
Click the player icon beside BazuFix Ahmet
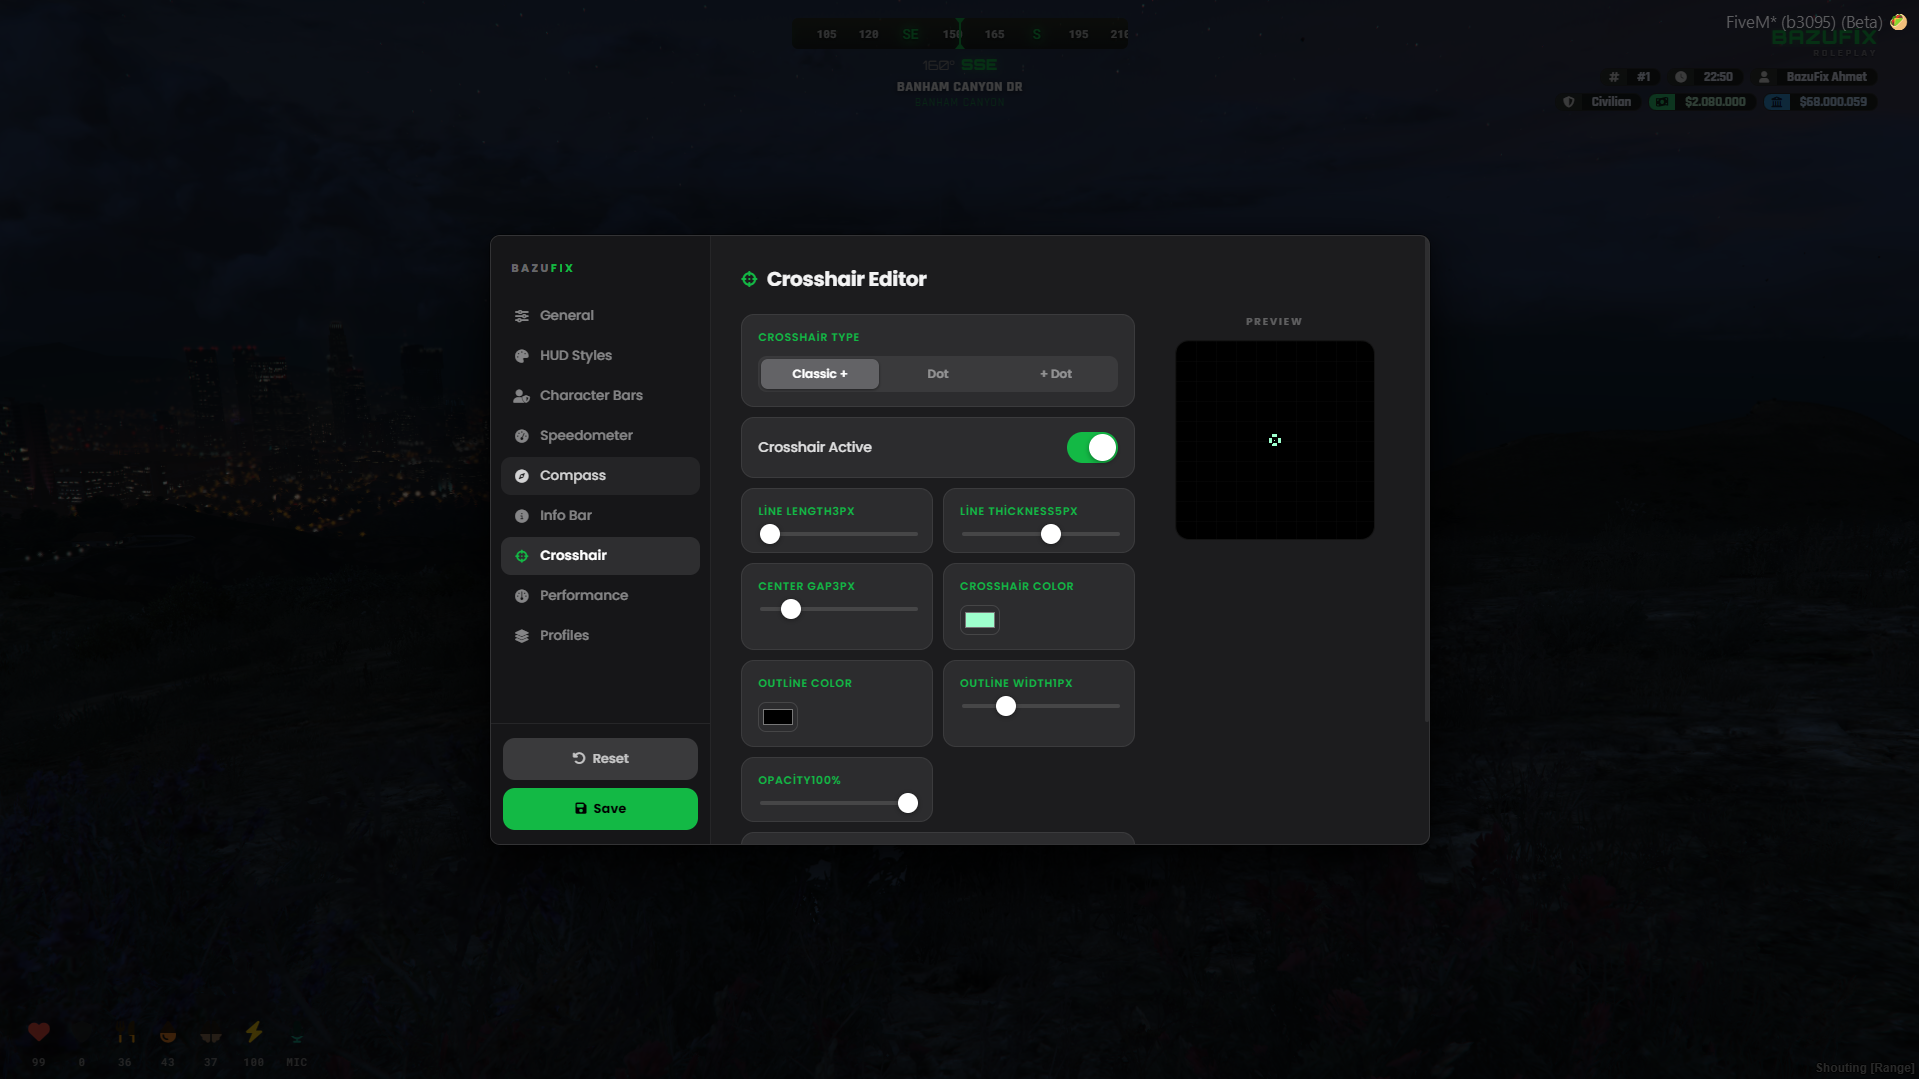coord(1764,77)
